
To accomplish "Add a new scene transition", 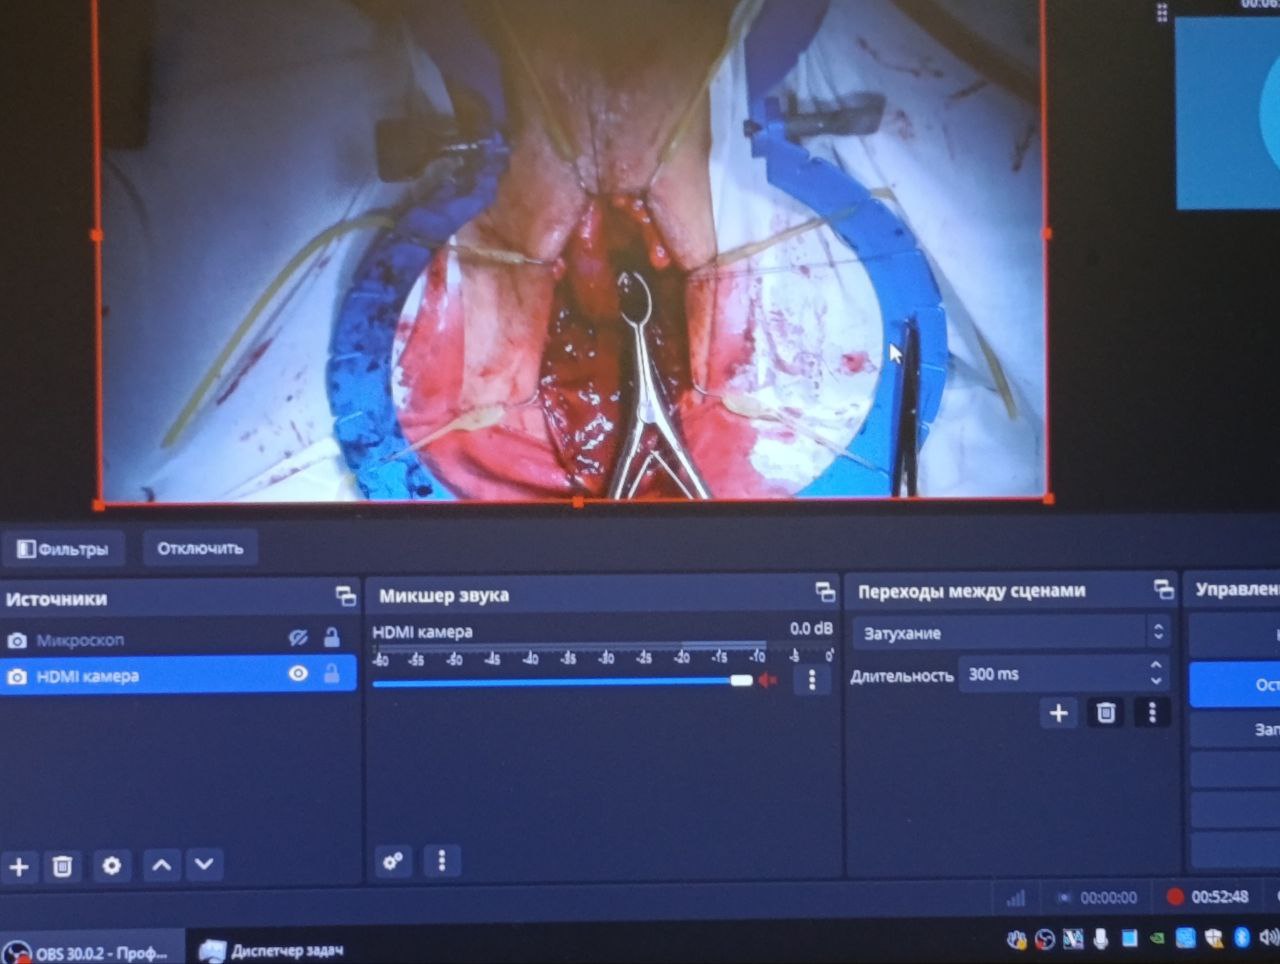I will coord(1059,713).
